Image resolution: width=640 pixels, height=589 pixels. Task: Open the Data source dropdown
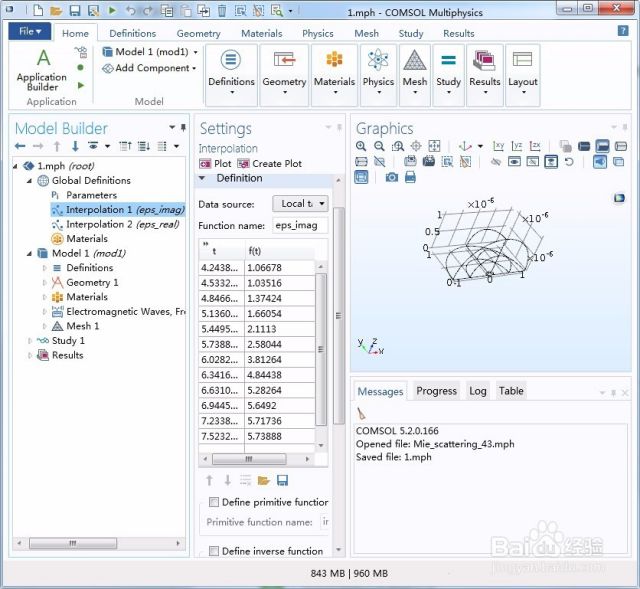[x=300, y=204]
